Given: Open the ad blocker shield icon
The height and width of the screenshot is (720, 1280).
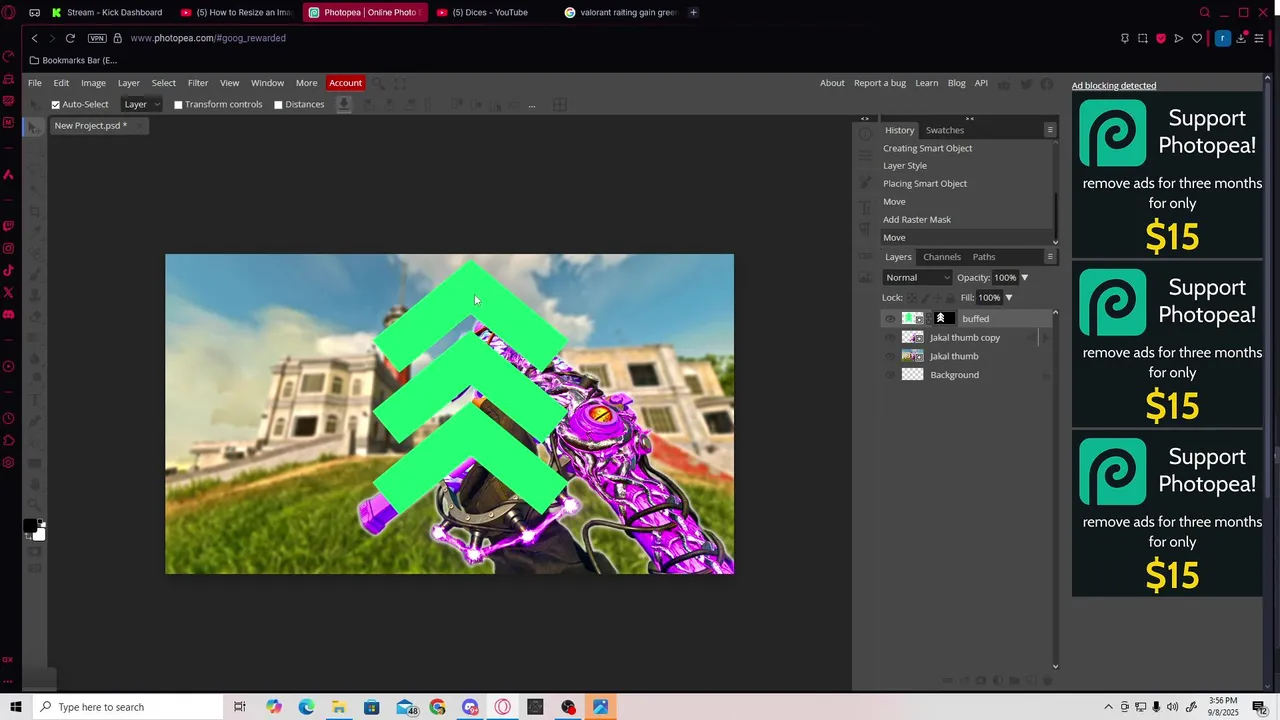Looking at the screenshot, I should [1161, 38].
